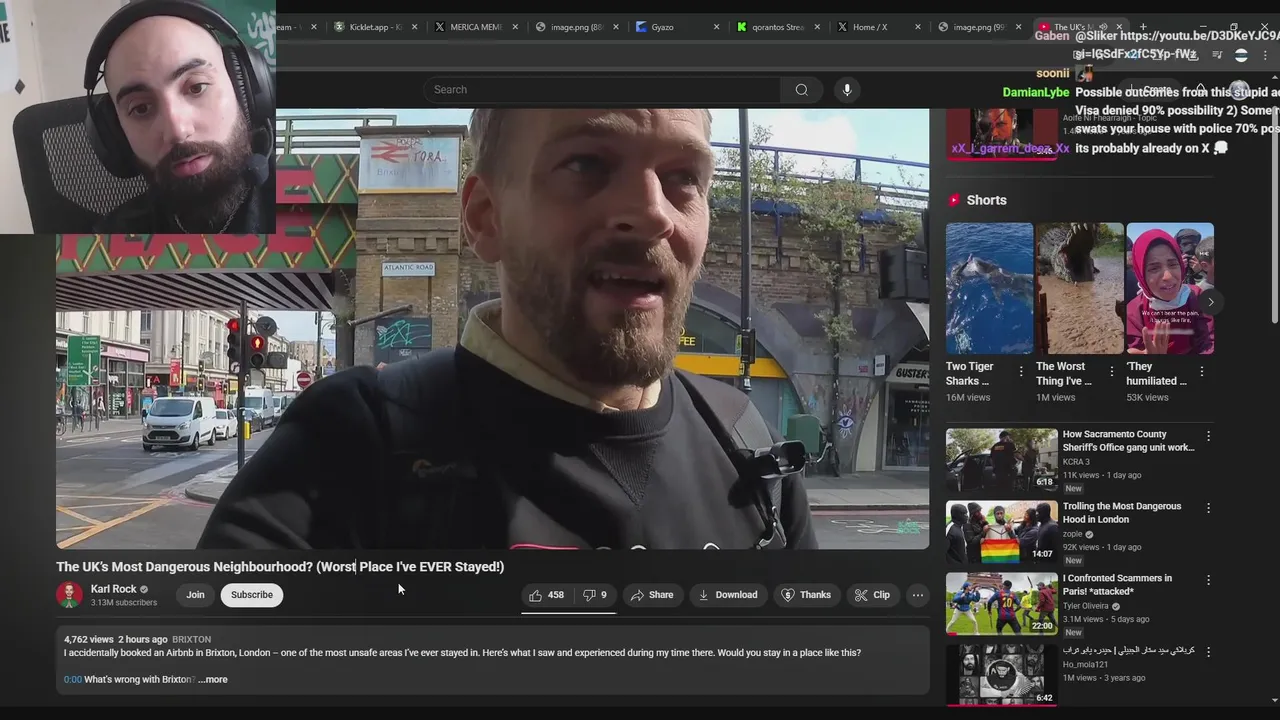Open Trolling the Most Dangerous Hood title
The width and height of the screenshot is (1280, 720).
point(1121,513)
